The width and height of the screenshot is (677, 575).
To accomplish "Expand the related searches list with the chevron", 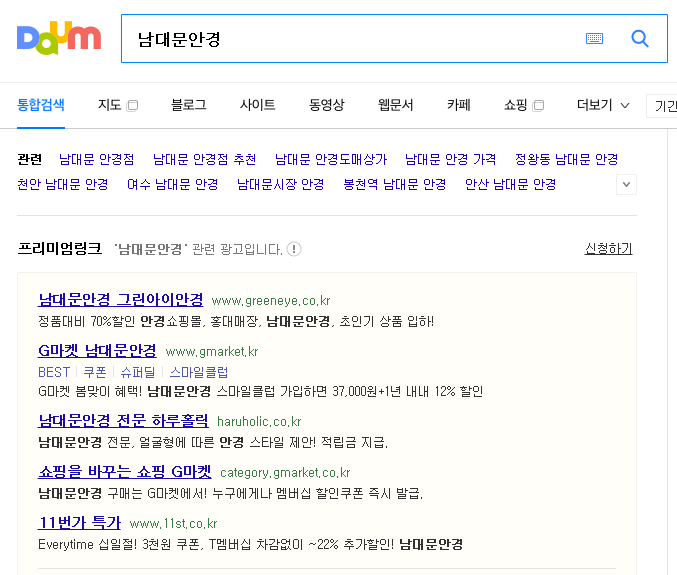I will (626, 185).
